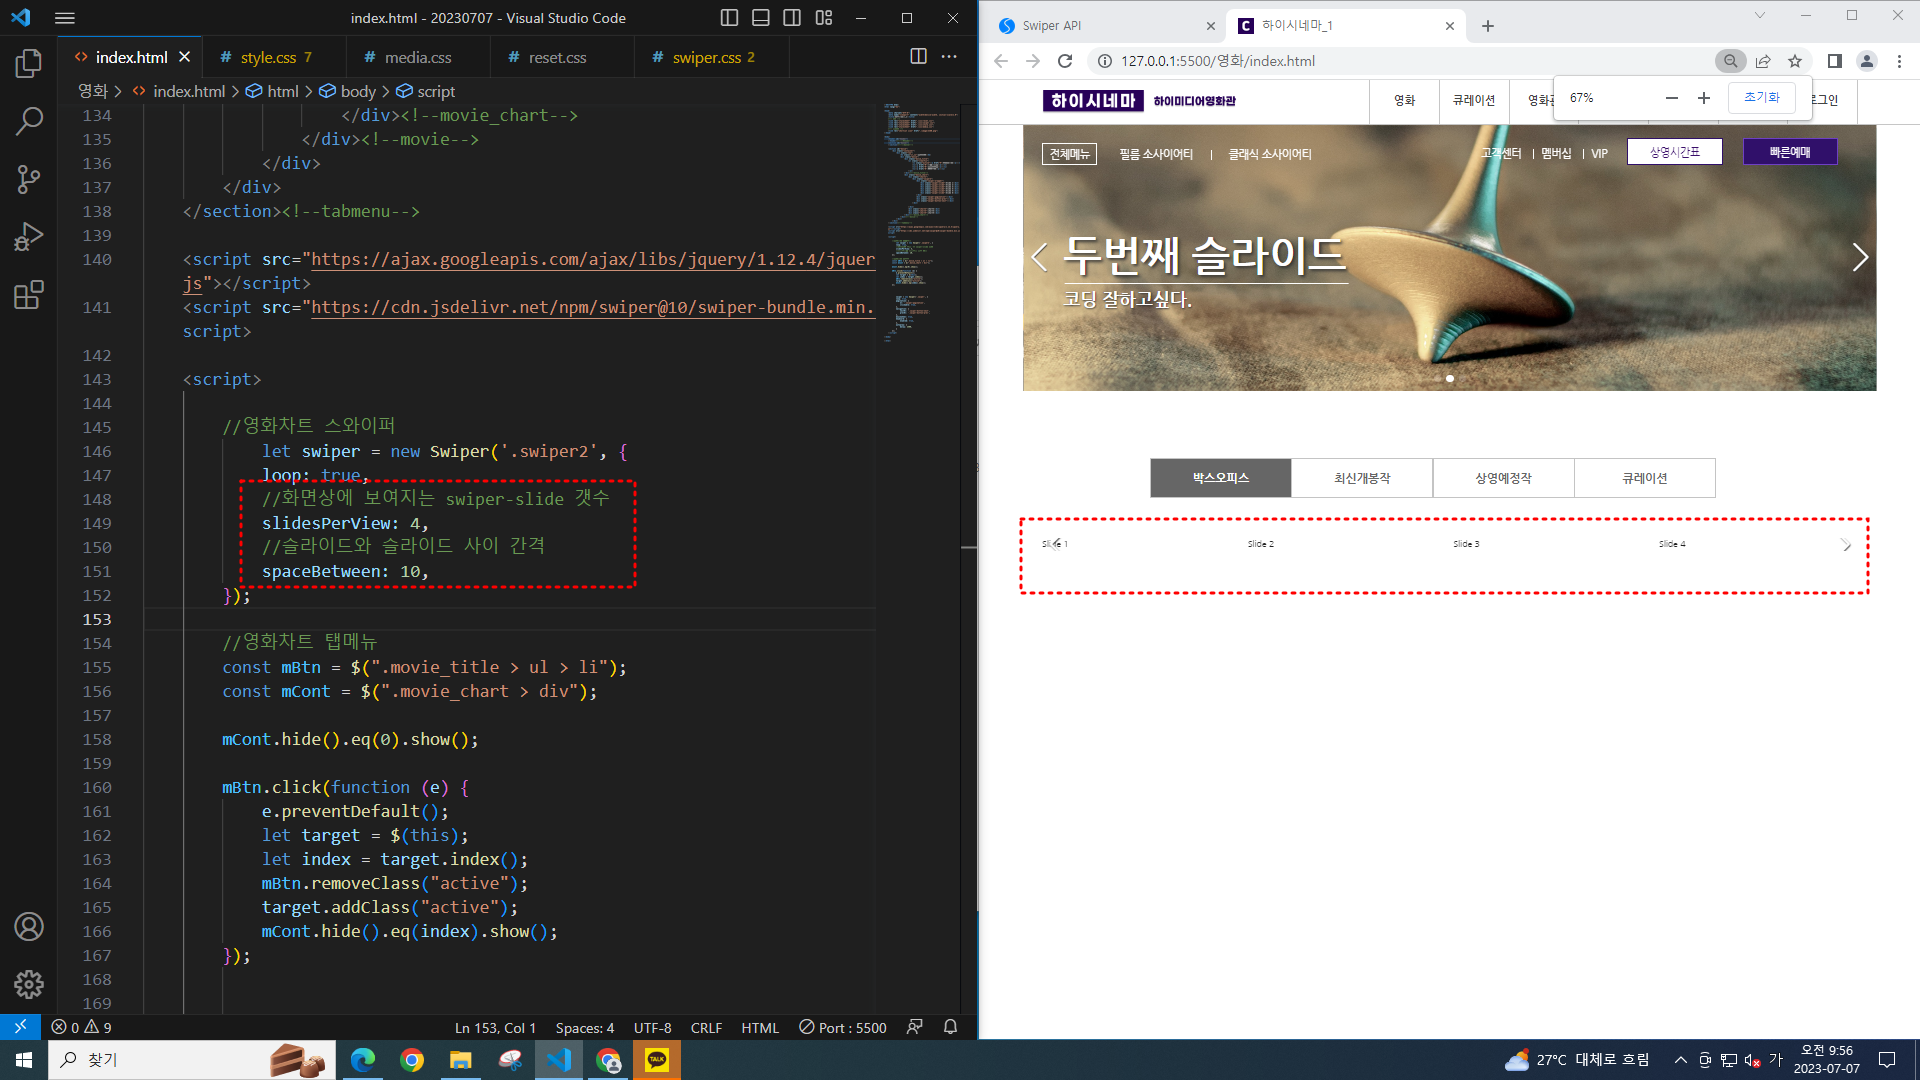Expand the editor more actions ellipsis
Screen dimensions: 1920x1080
(949, 57)
